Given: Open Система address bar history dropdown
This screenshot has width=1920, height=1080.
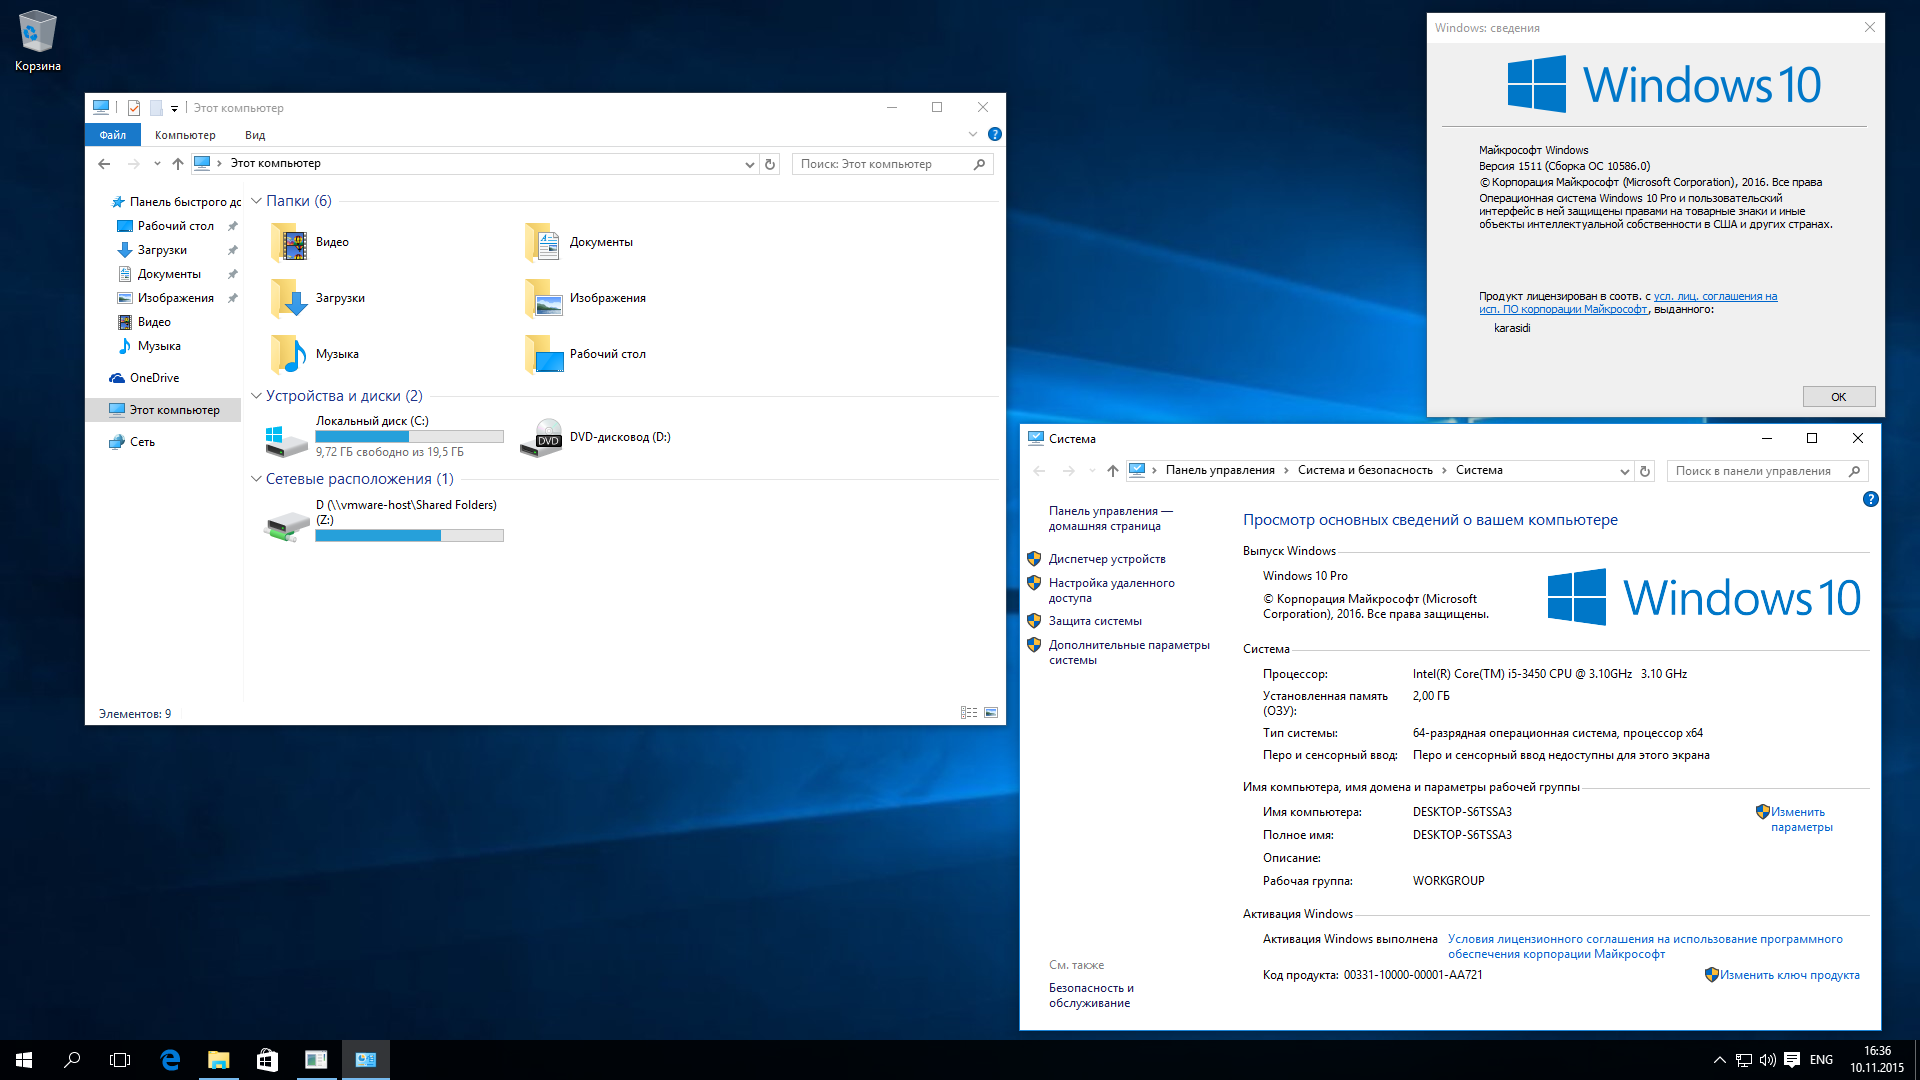Looking at the screenshot, I should 1624,471.
